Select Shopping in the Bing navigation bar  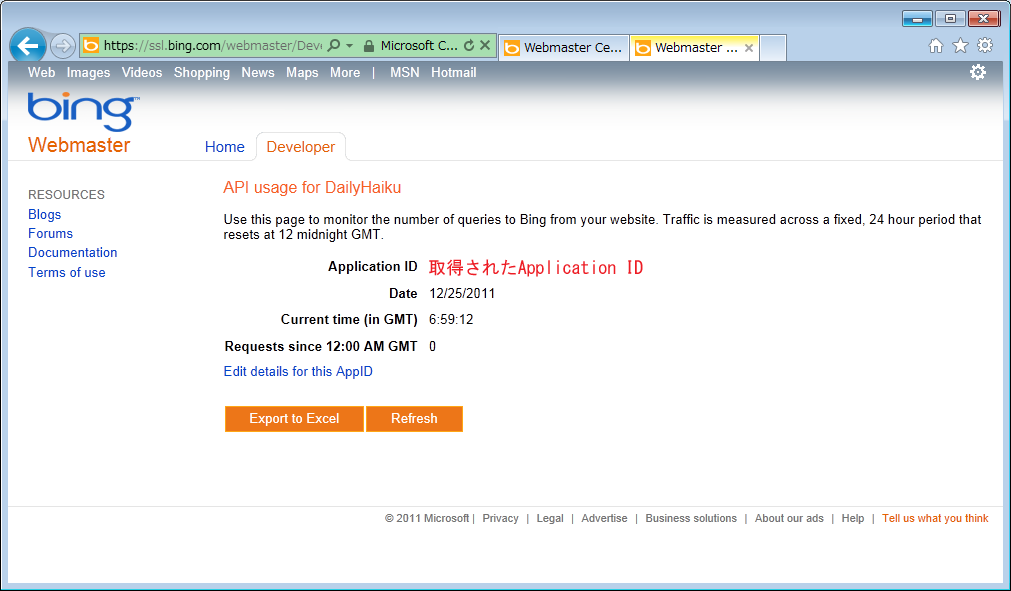202,73
